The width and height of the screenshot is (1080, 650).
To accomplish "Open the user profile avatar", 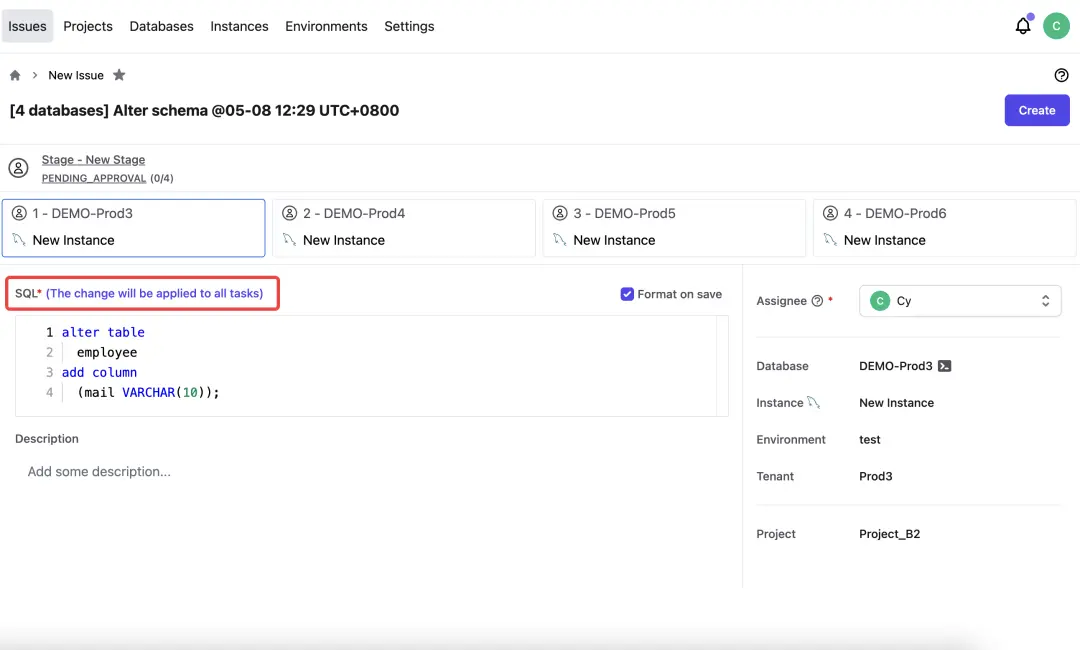I will (x=1056, y=26).
